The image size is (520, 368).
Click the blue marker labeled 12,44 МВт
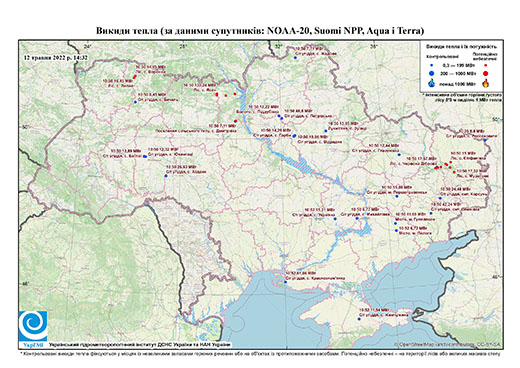pos(399,155)
